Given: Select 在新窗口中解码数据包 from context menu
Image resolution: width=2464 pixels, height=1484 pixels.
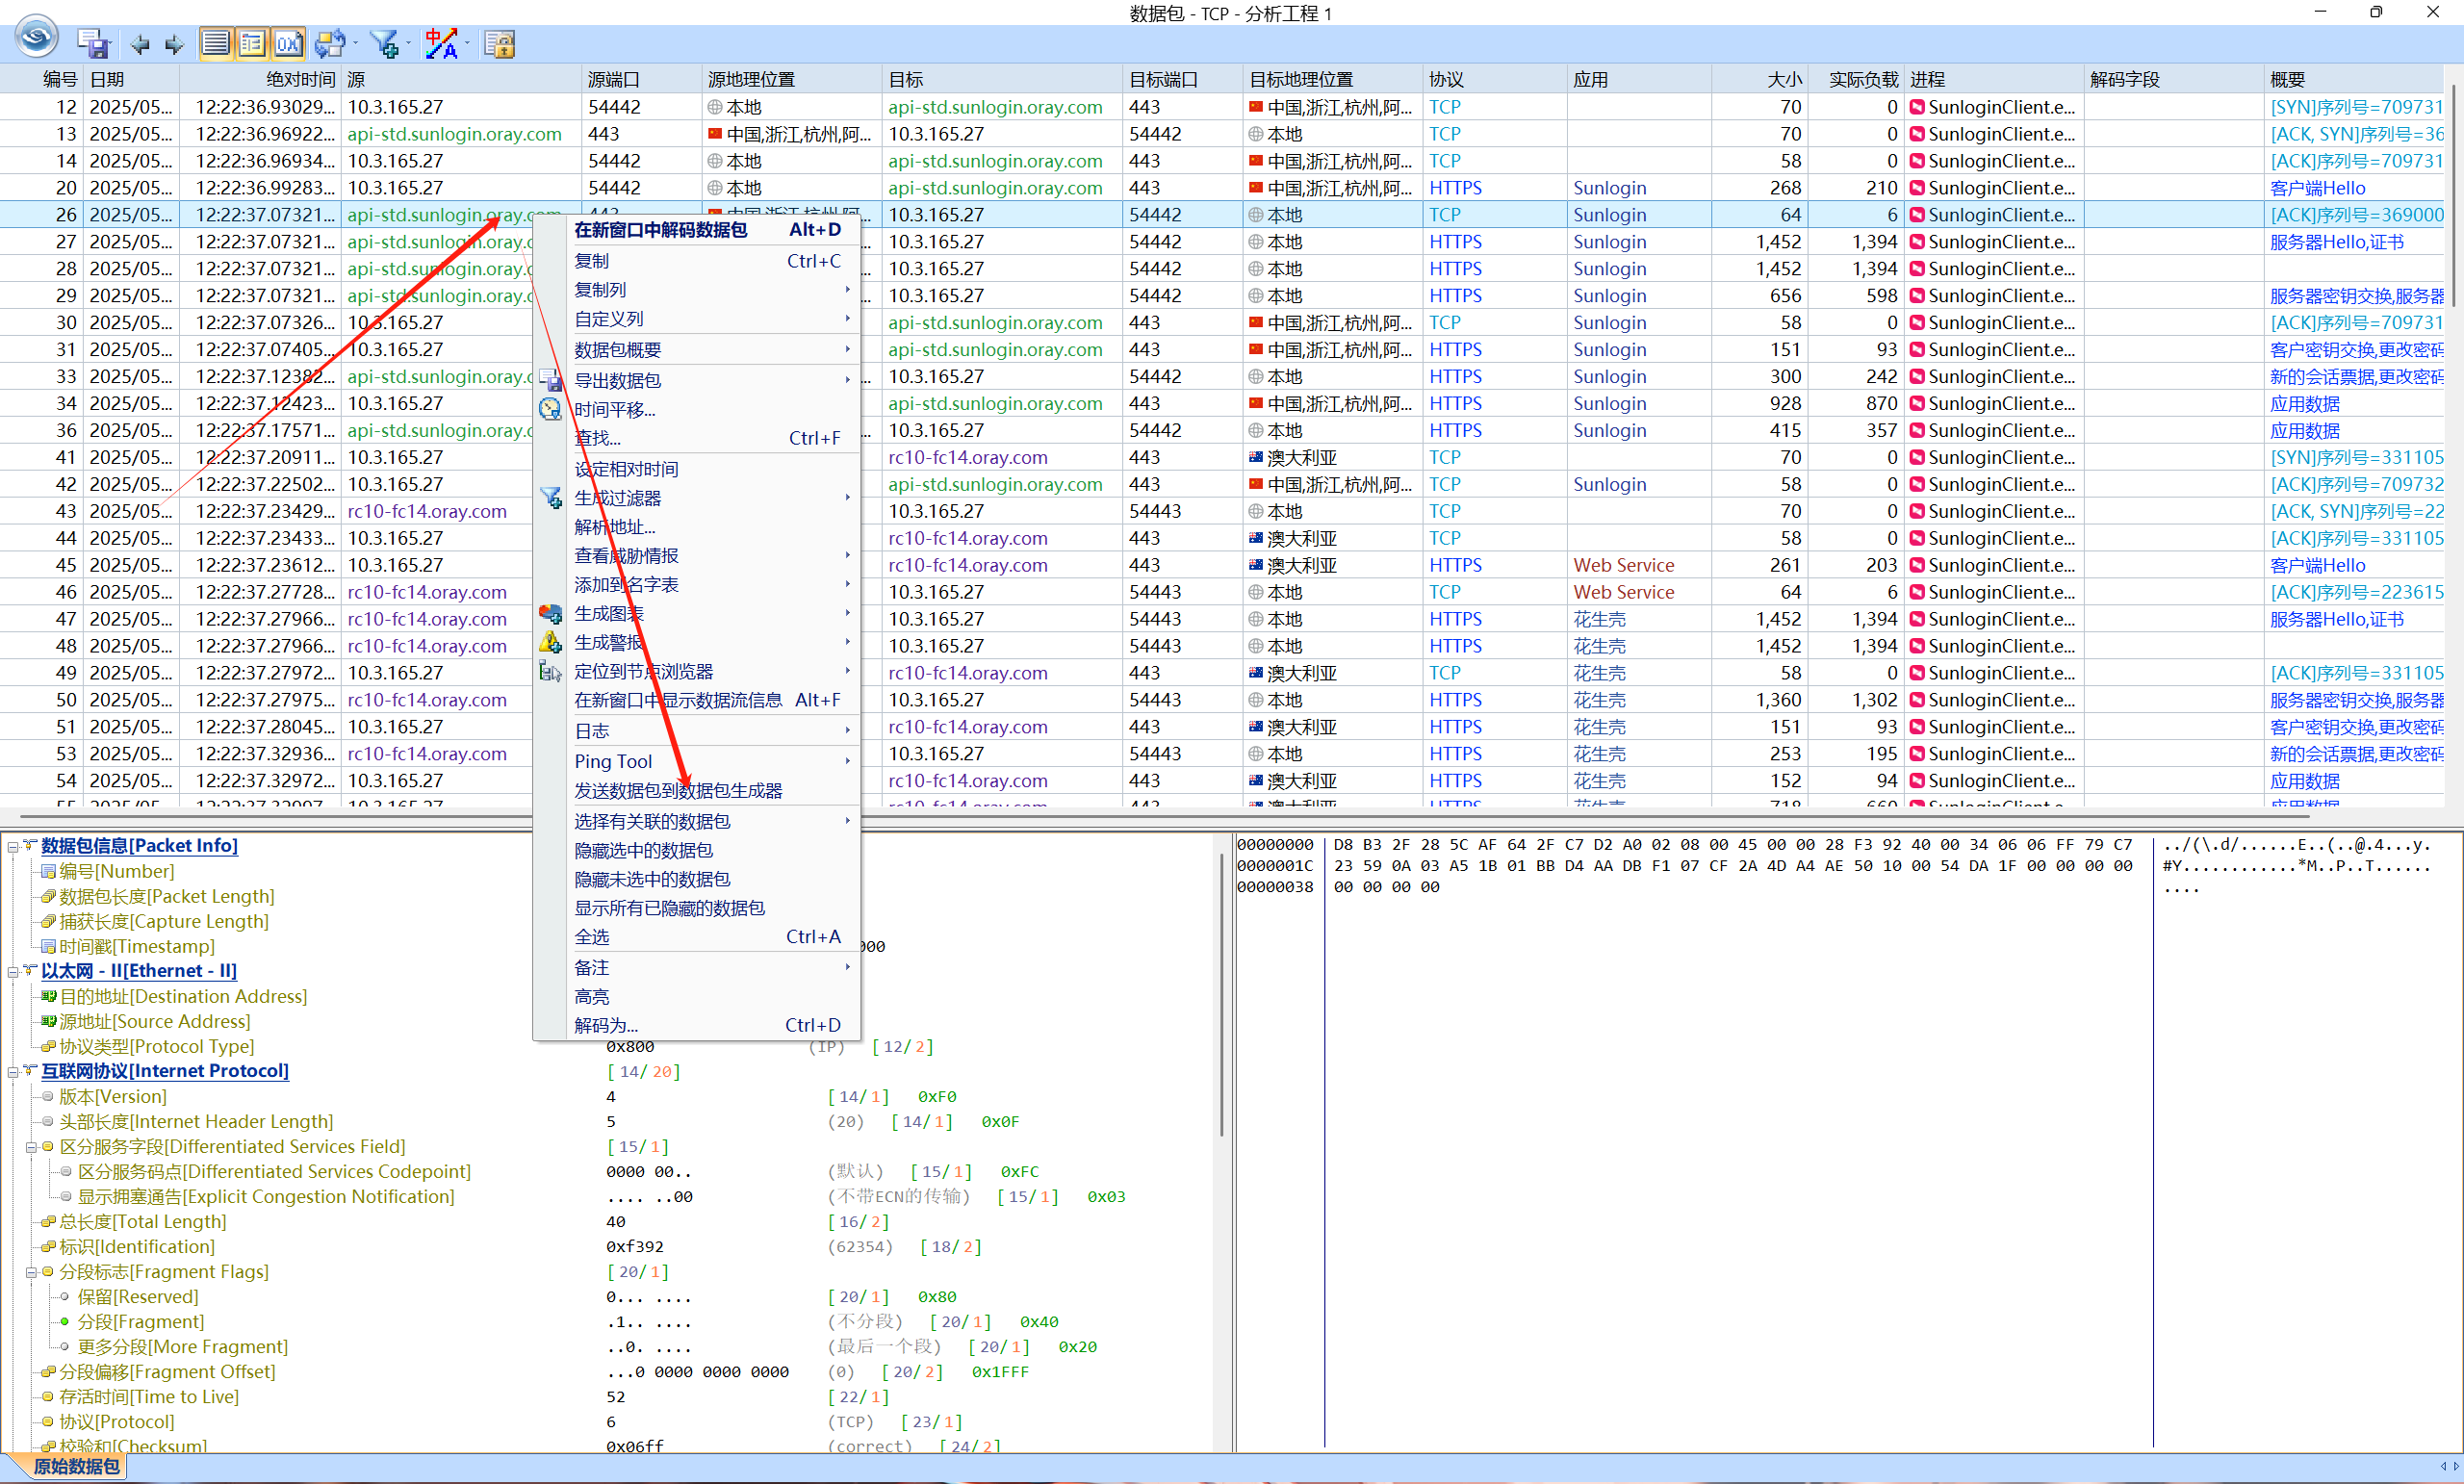Looking at the screenshot, I should pyautogui.click(x=660, y=230).
